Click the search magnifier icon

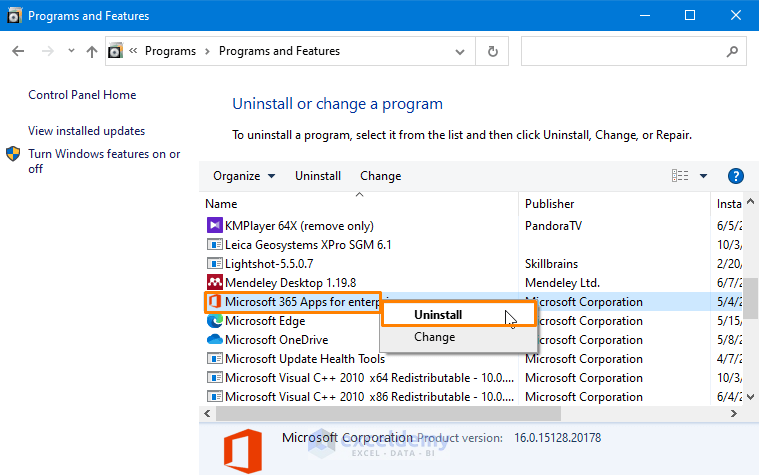733,51
